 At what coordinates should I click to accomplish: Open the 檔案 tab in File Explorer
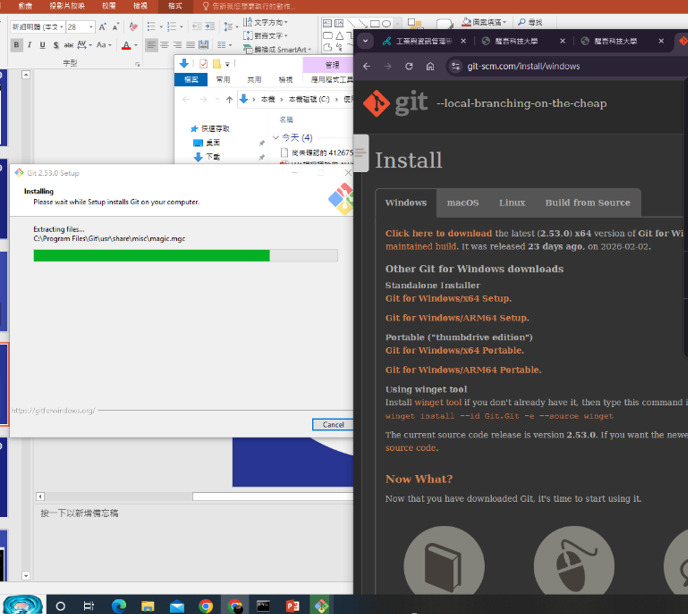188,79
